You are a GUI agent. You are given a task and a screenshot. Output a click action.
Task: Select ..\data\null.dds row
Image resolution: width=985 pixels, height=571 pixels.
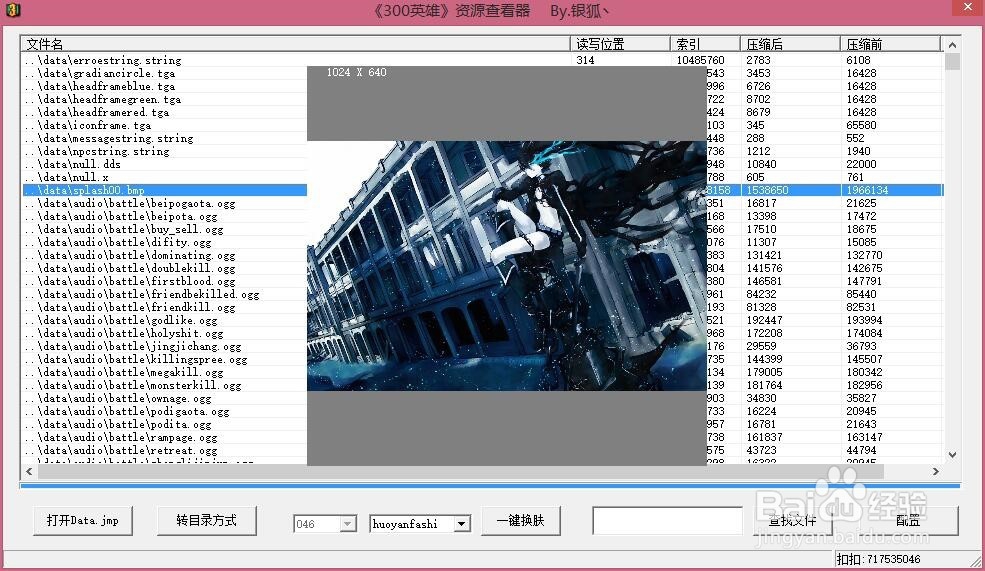point(165,164)
